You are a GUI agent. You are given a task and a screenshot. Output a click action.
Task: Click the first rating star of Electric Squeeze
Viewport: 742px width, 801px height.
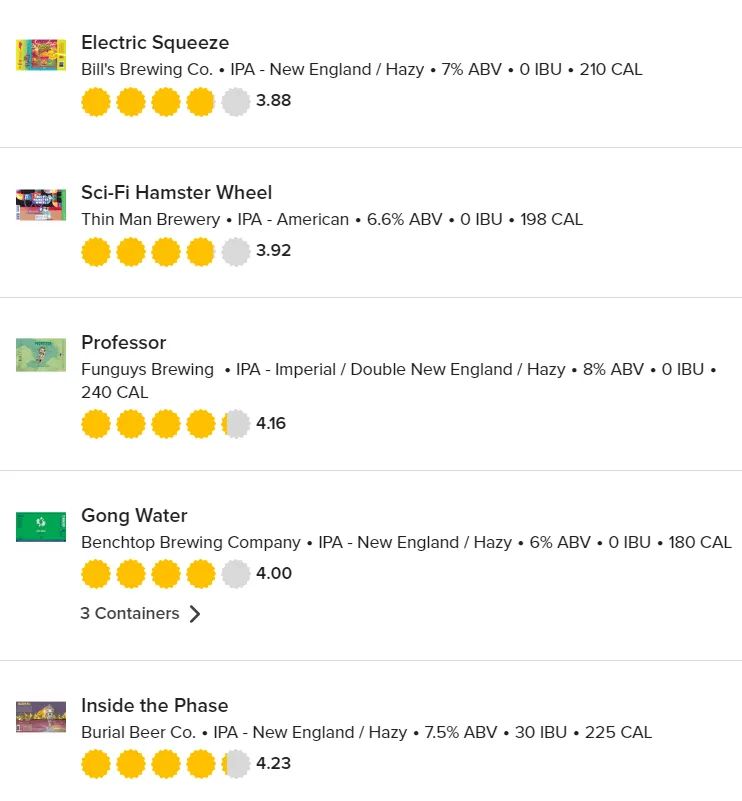(x=96, y=102)
